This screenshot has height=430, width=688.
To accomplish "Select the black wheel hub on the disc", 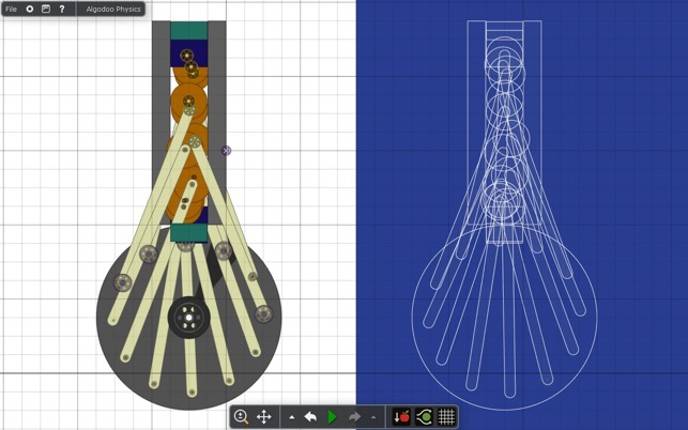I will (x=187, y=318).
